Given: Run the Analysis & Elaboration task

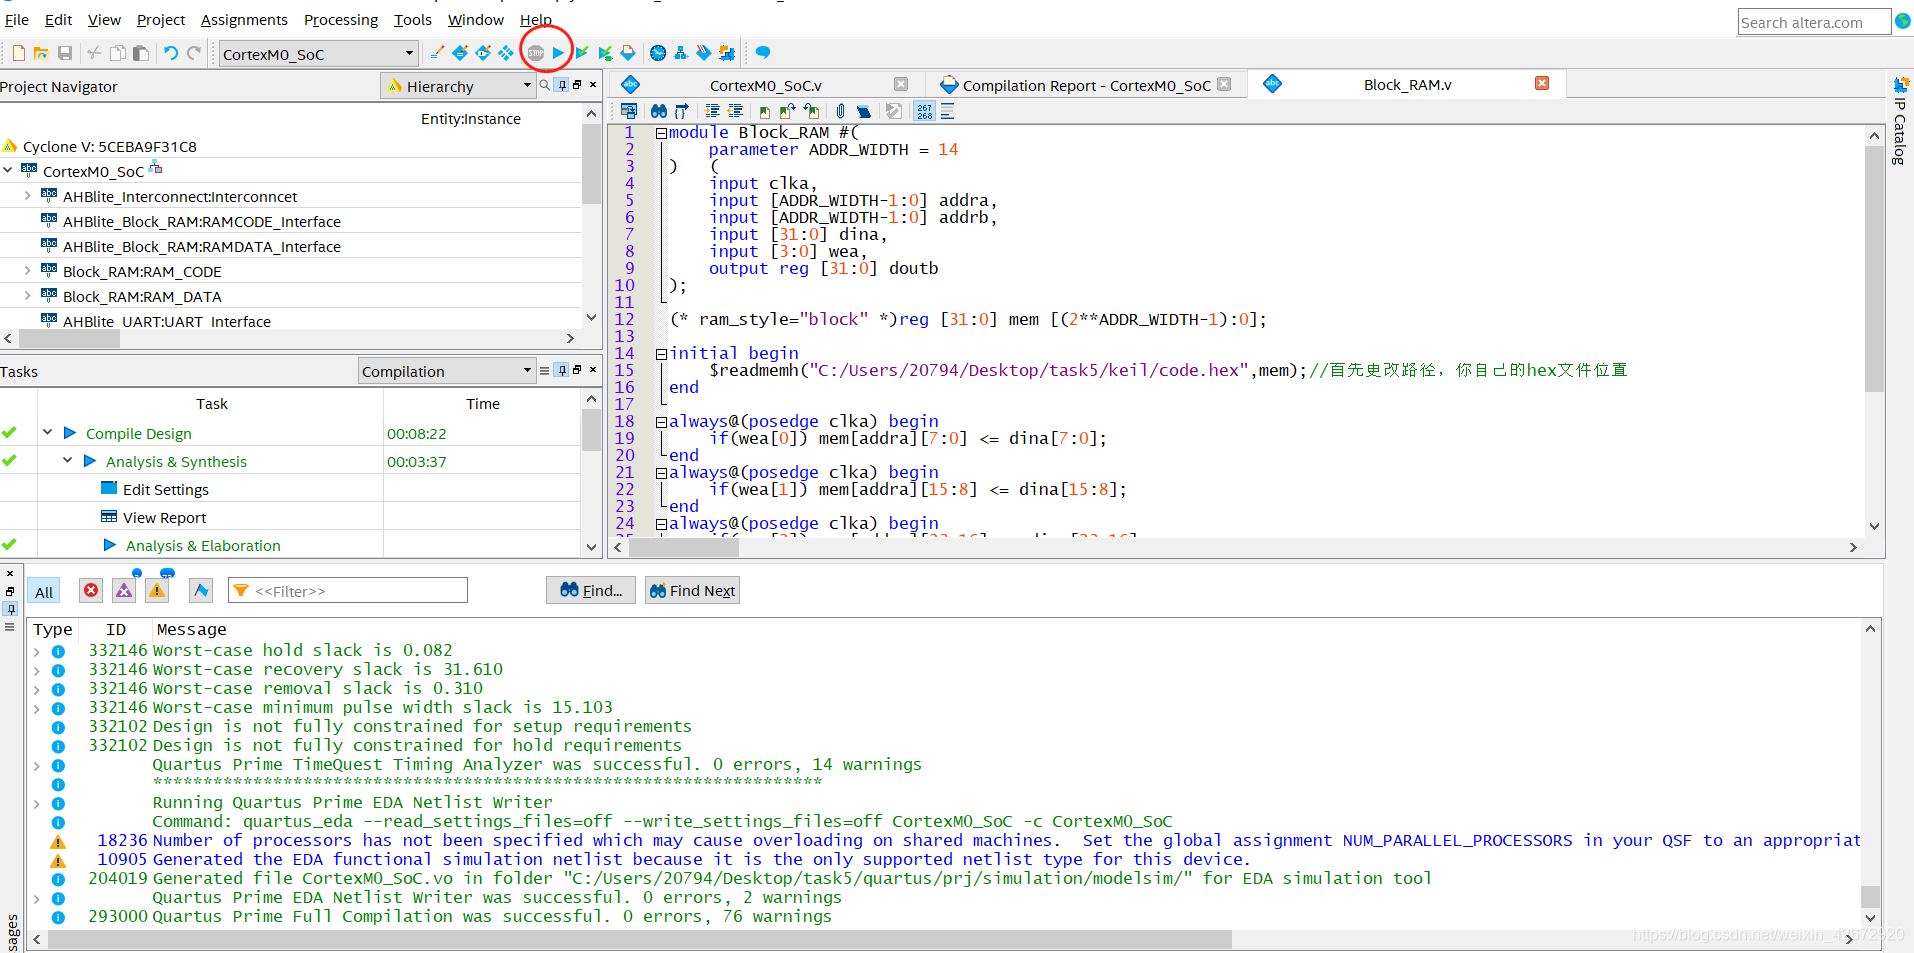Looking at the screenshot, I should click(203, 545).
